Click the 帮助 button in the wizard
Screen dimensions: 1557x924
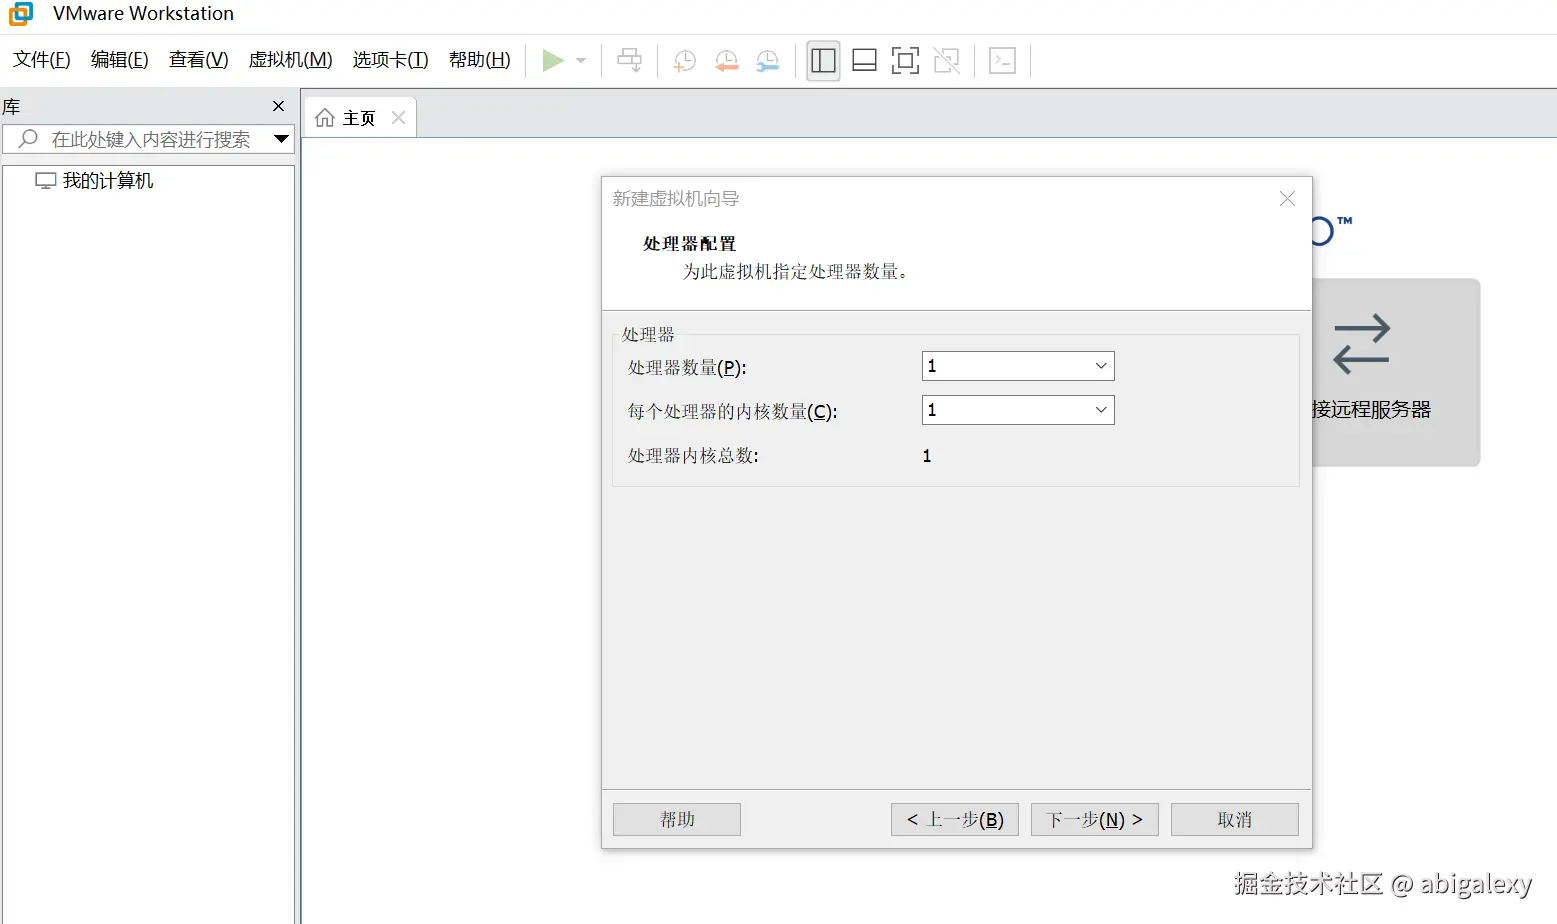pyautogui.click(x=676, y=819)
